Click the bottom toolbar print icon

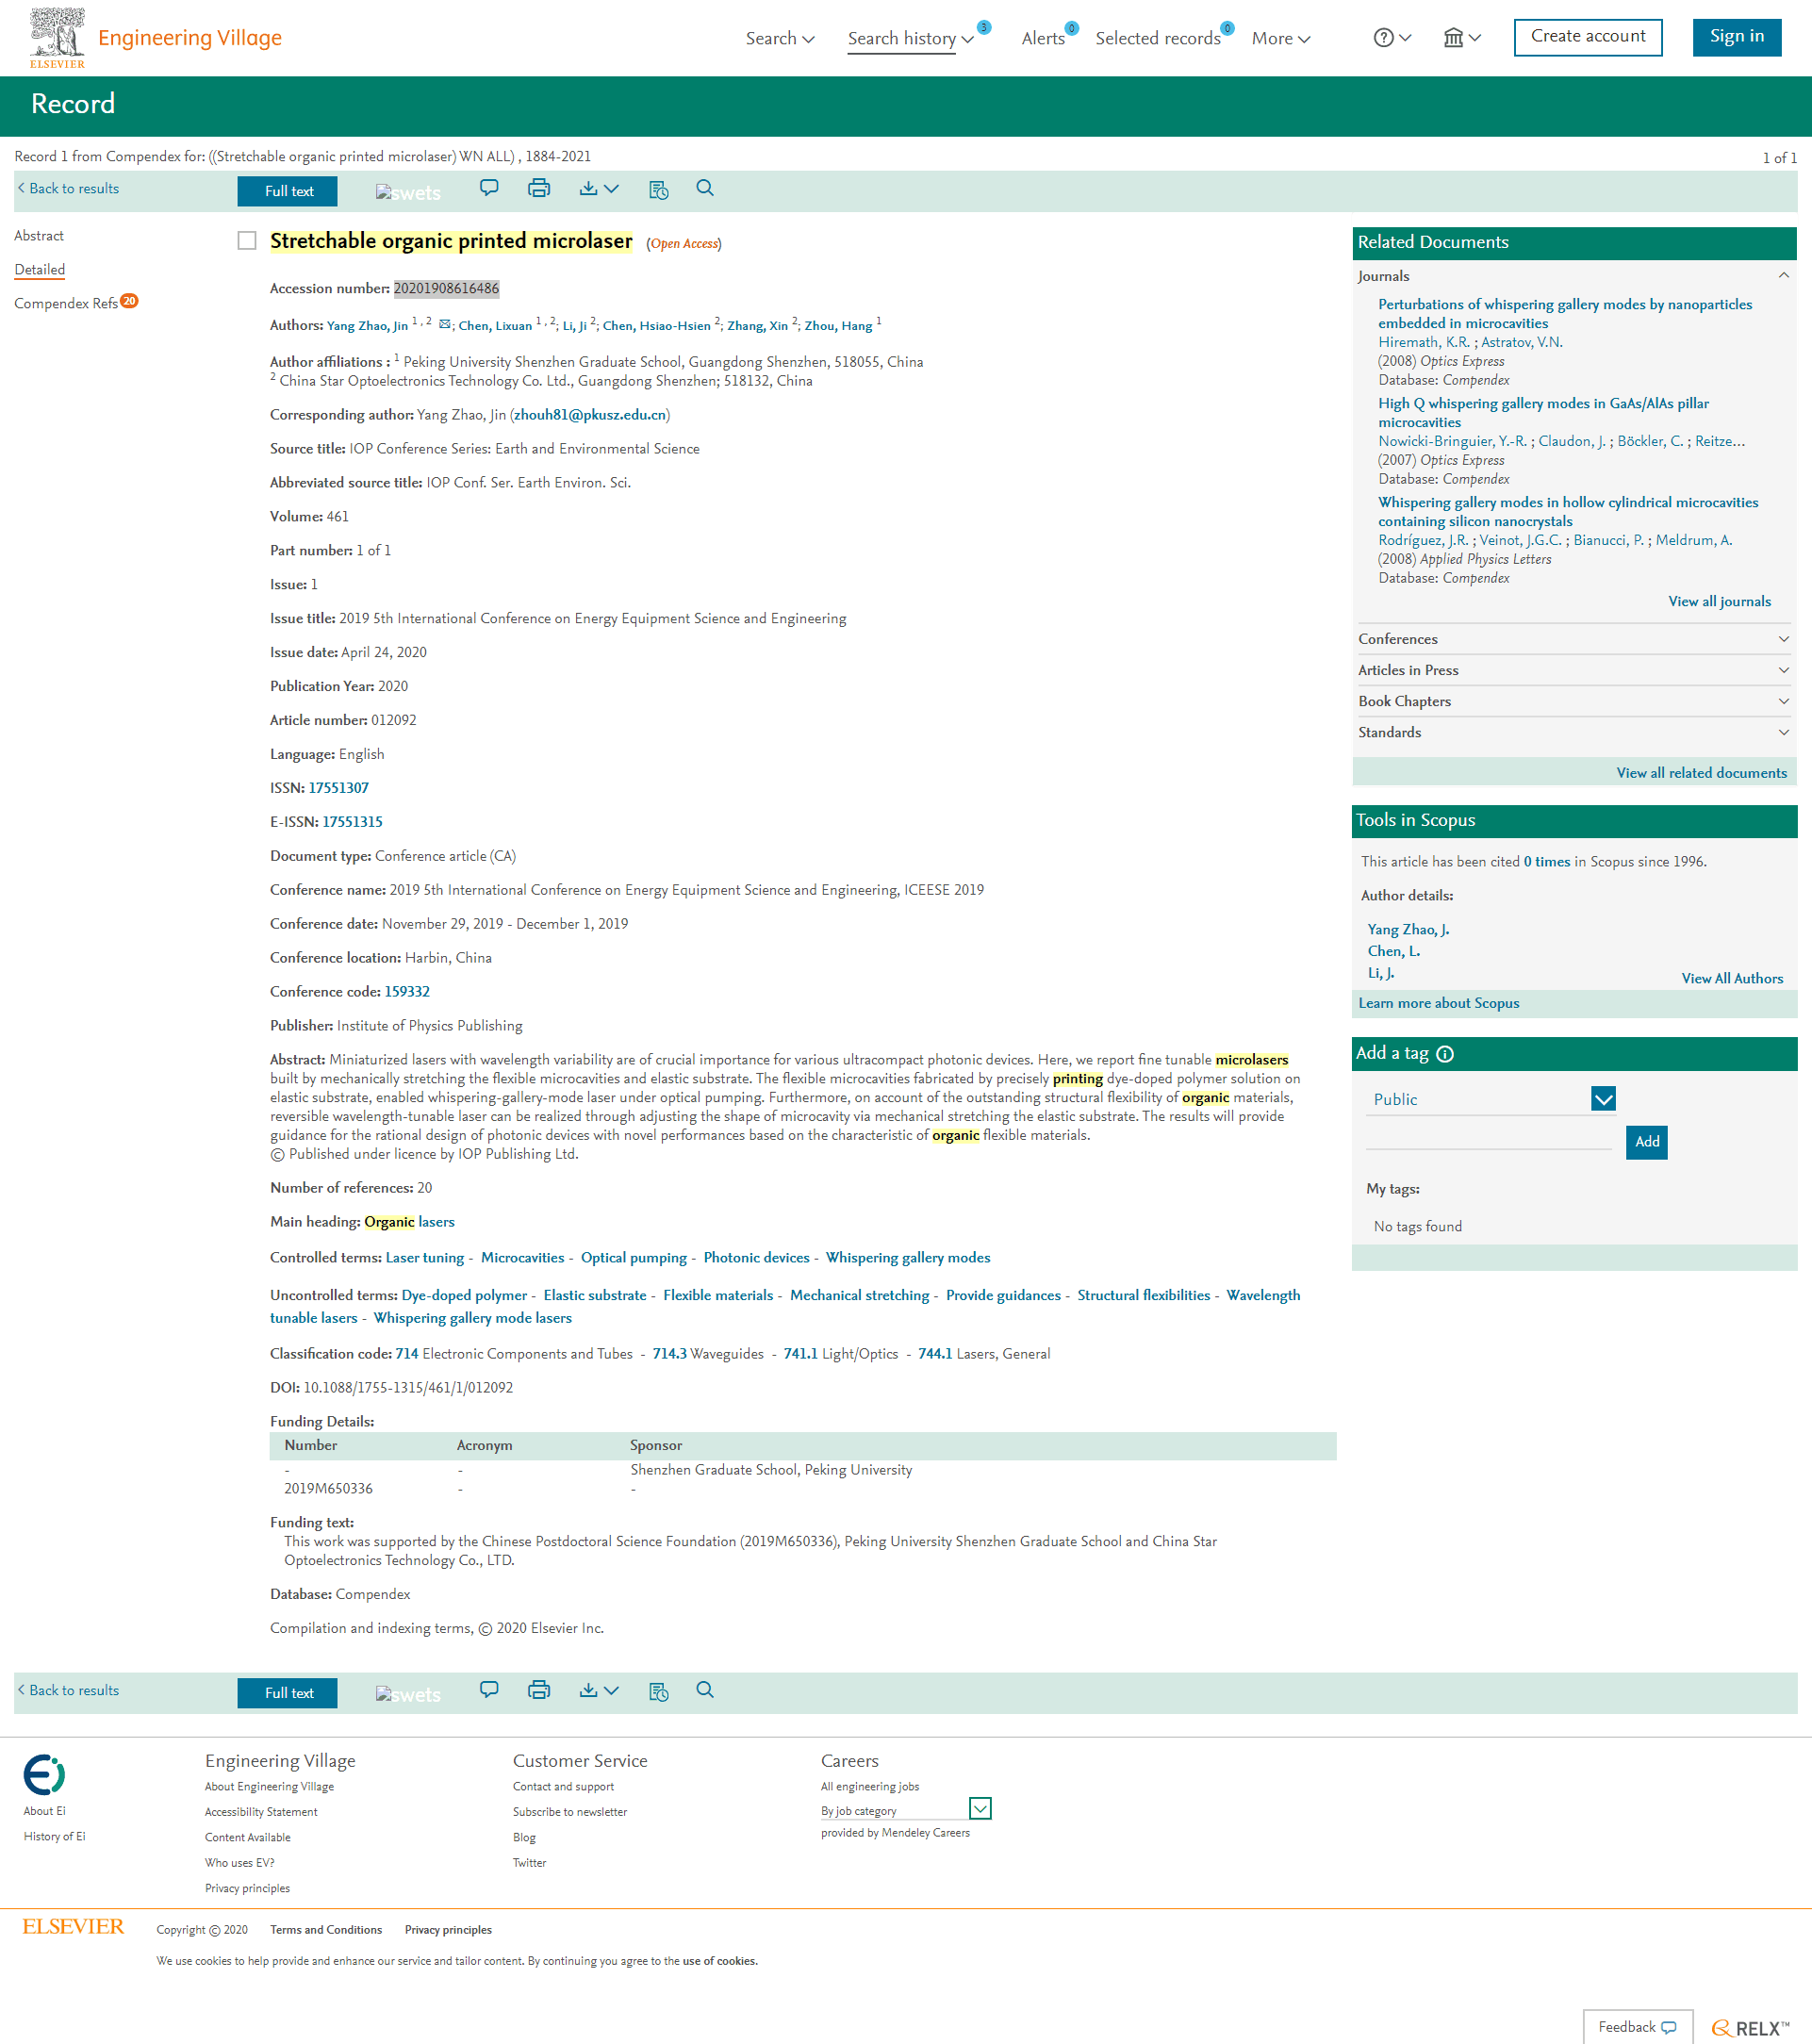(x=539, y=1690)
